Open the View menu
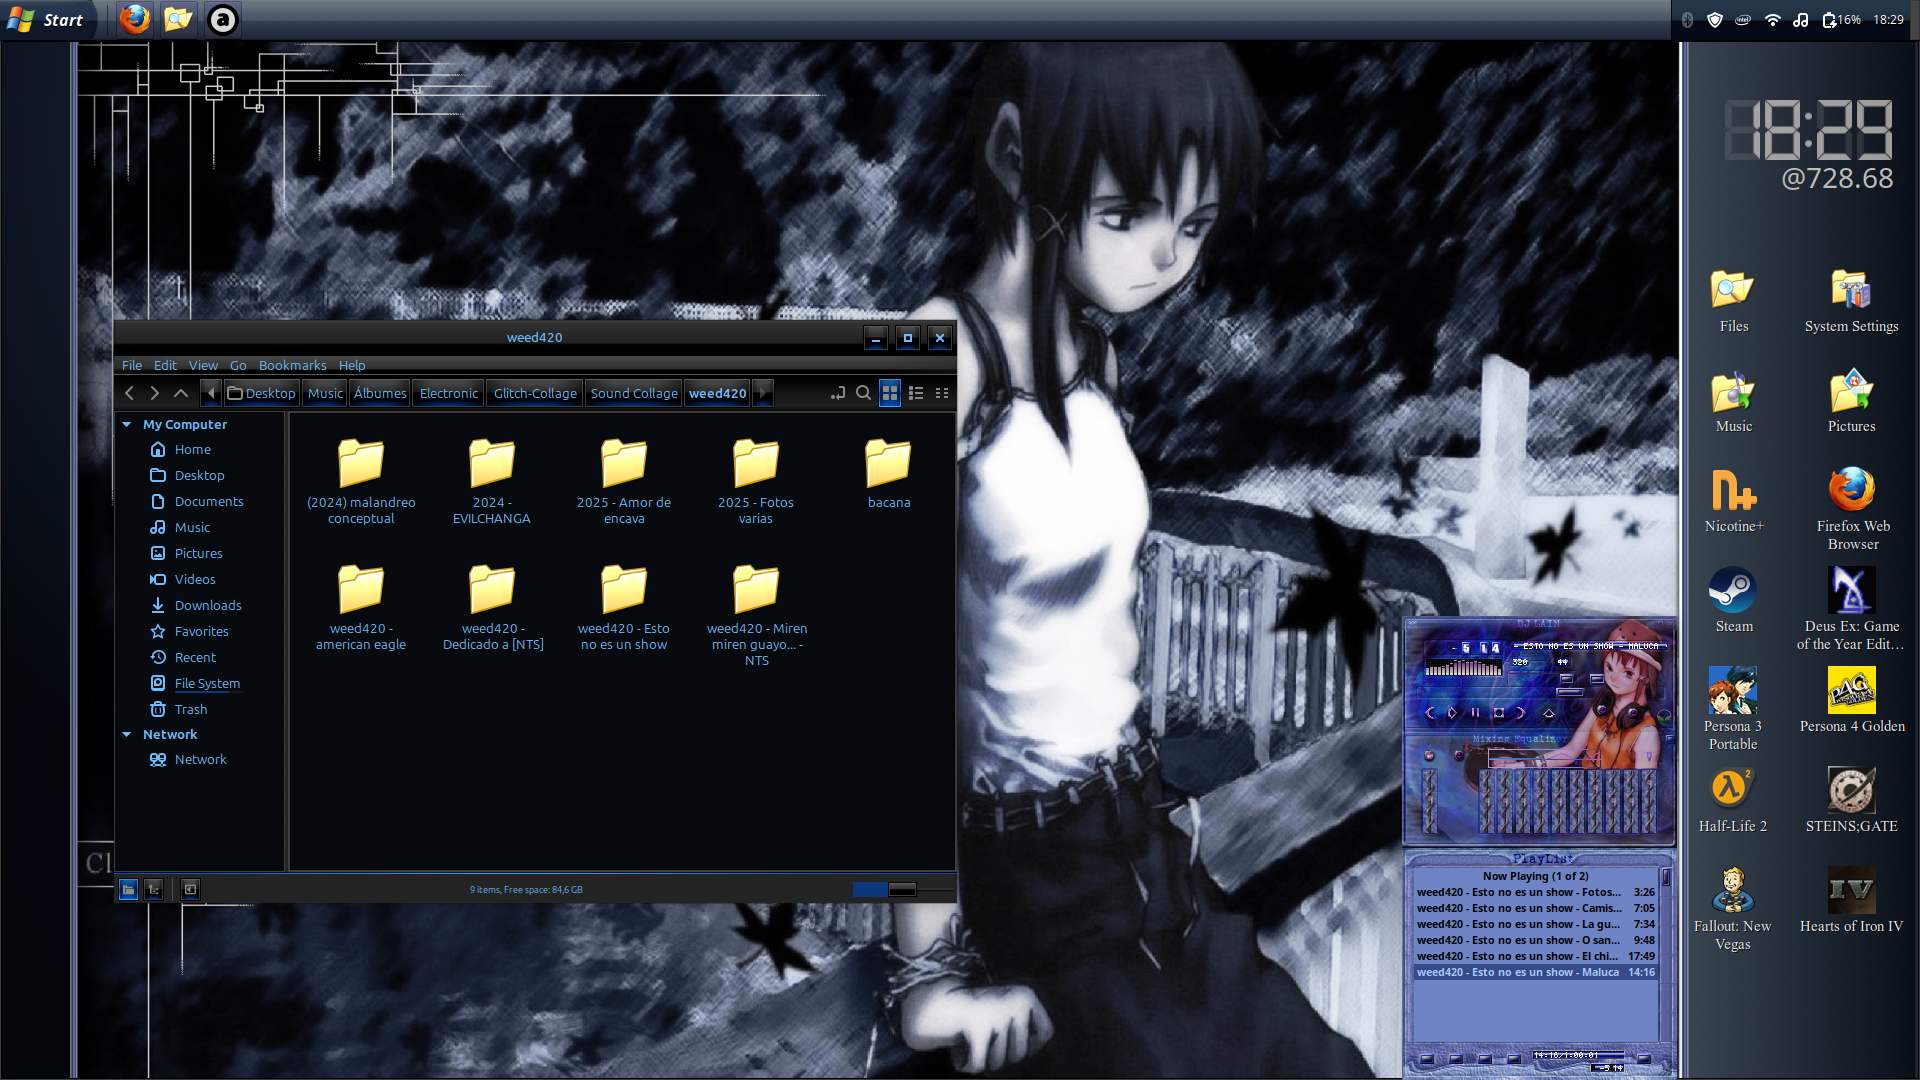Viewport: 1920px width, 1080px height. pyautogui.click(x=203, y=365)
